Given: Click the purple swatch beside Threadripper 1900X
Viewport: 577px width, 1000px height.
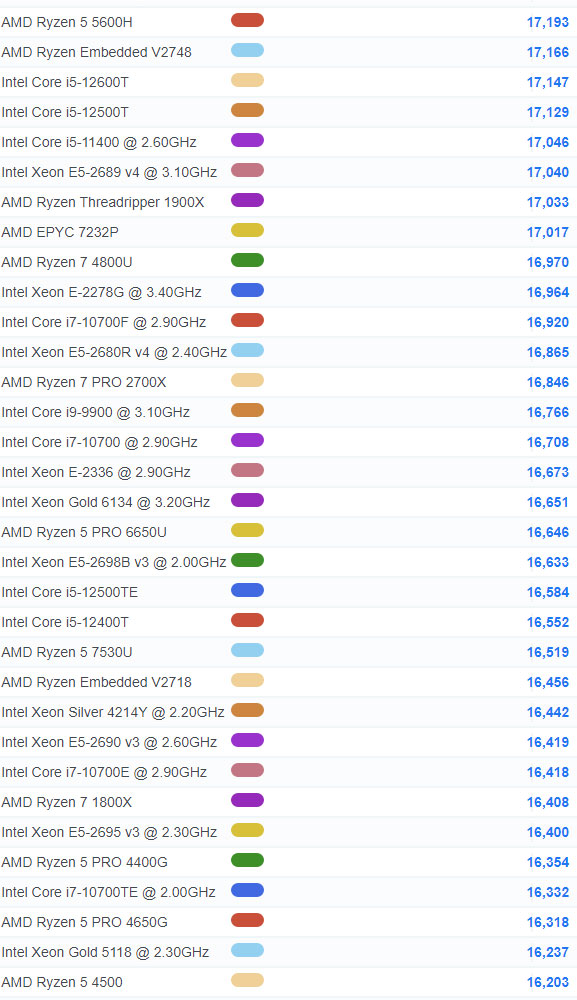Looking at the screenshot, I should click(247, 200).
